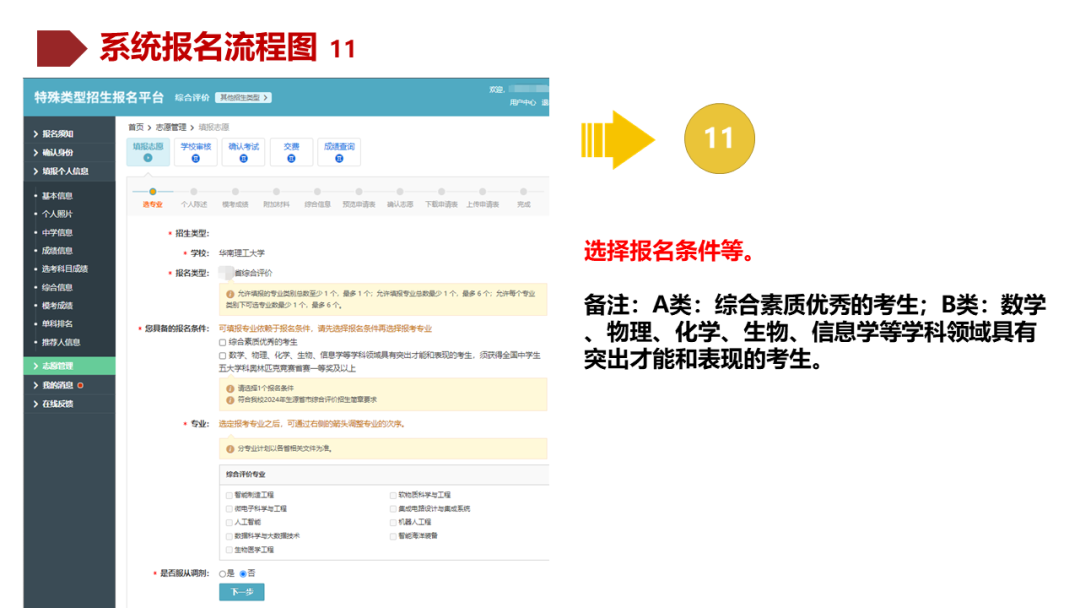Click the 交费 step icon
The image size is (1080, 608).
(x=291, y=158)
